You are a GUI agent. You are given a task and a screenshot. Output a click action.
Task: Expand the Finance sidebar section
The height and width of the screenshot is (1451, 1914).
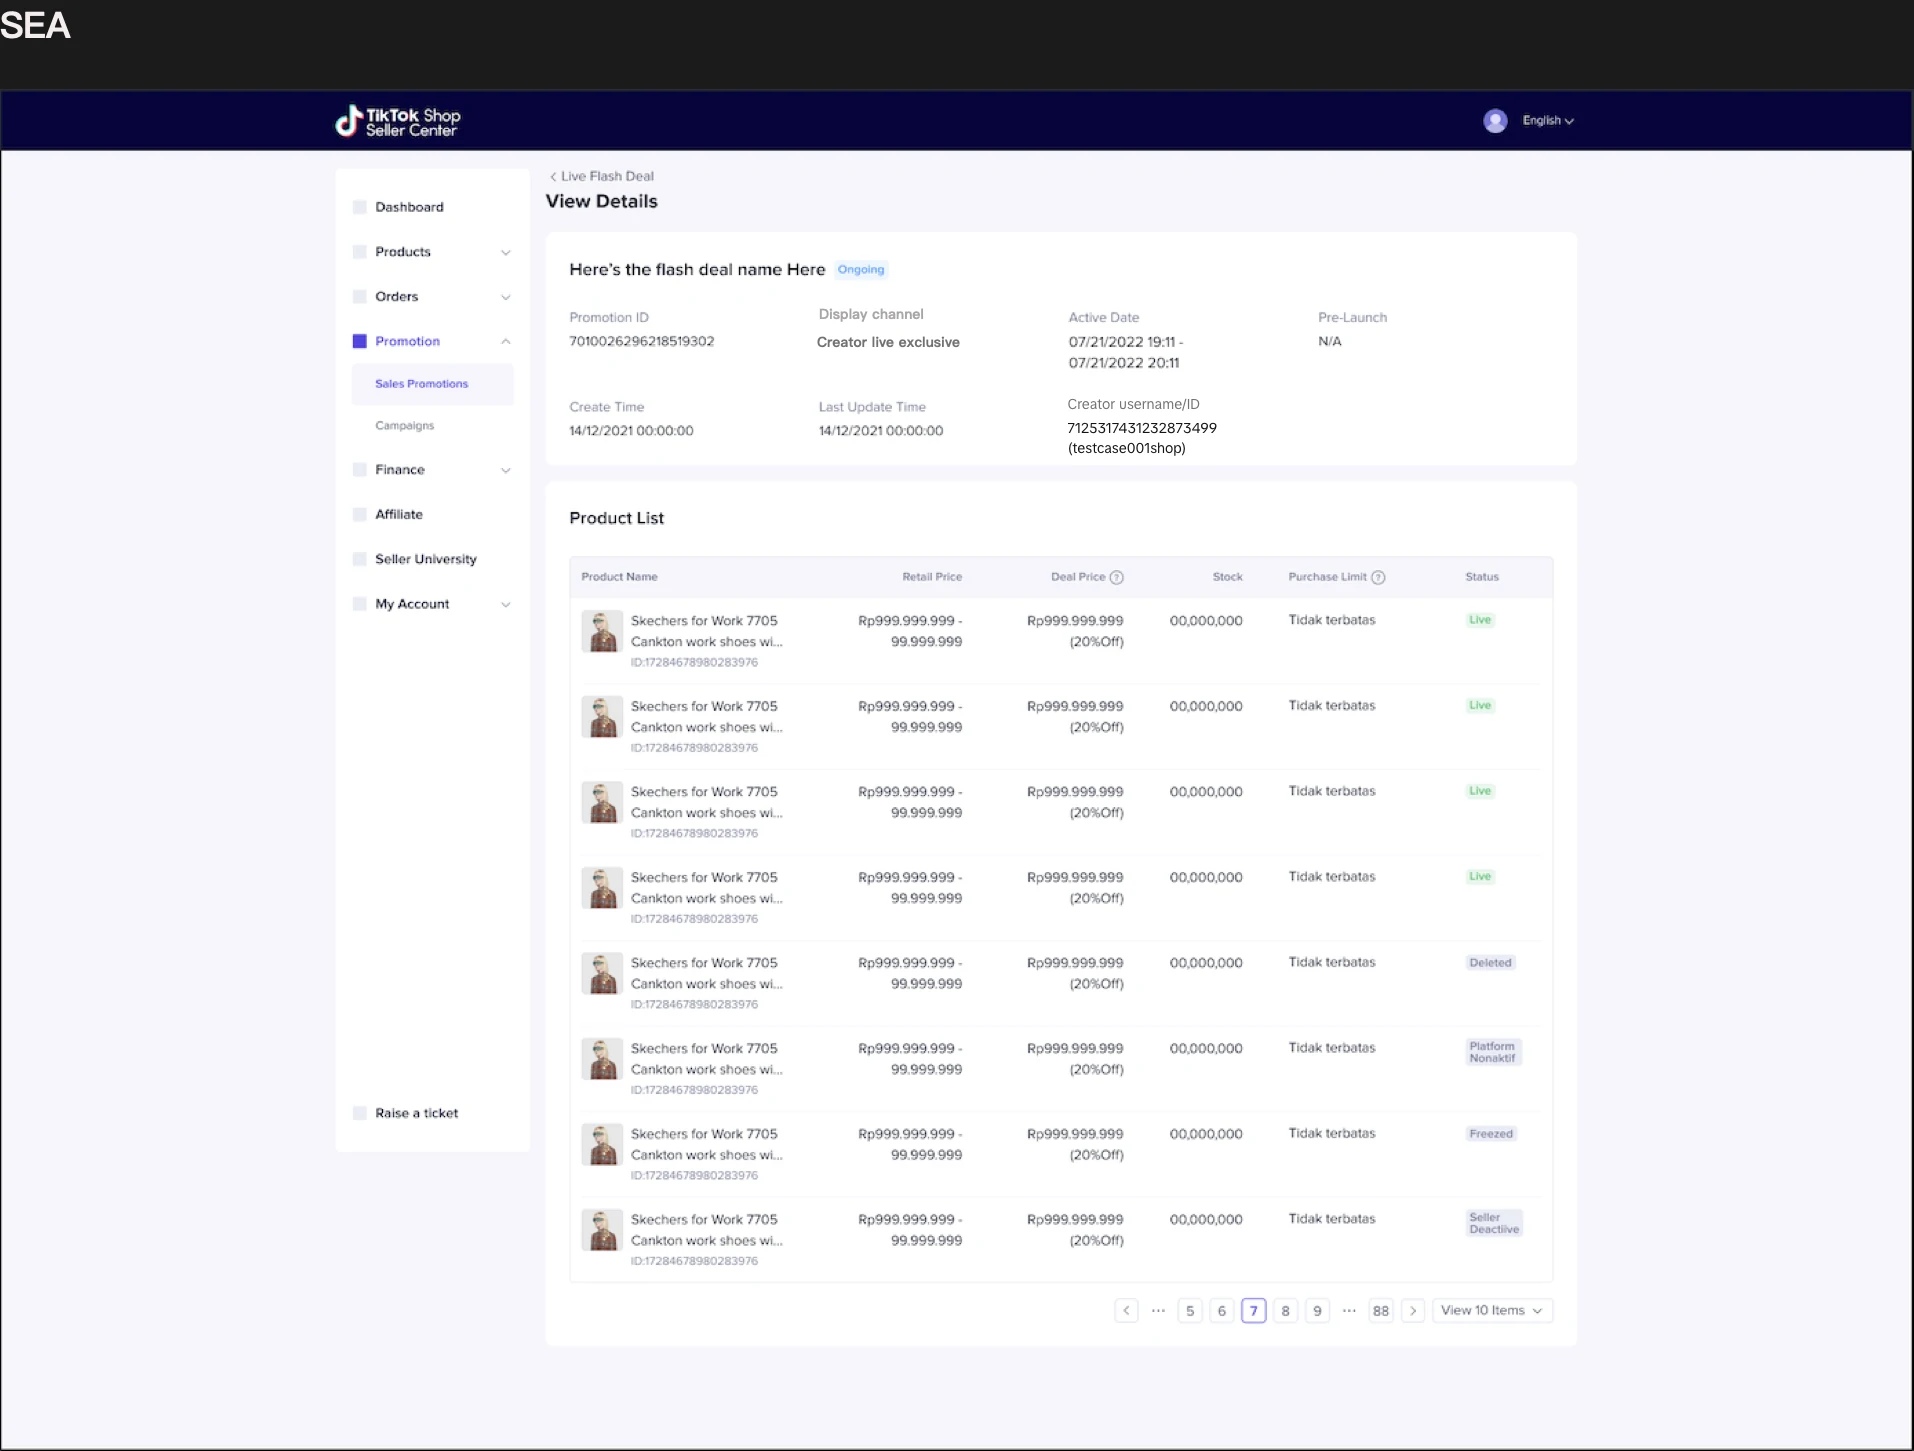506,470
